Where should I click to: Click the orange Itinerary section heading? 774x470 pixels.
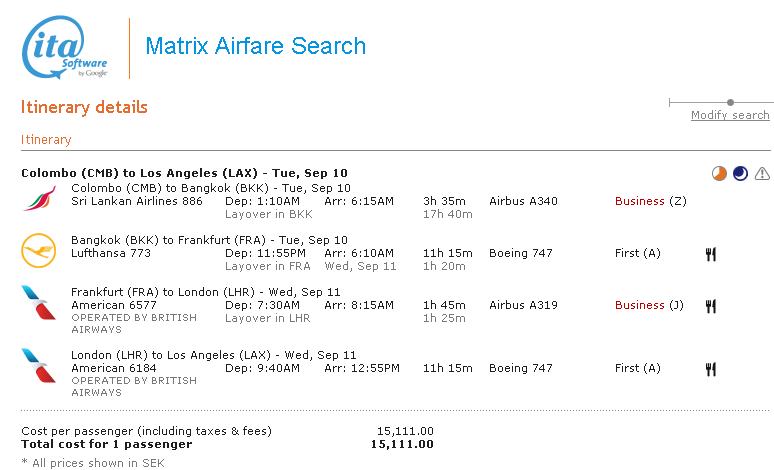46,140
